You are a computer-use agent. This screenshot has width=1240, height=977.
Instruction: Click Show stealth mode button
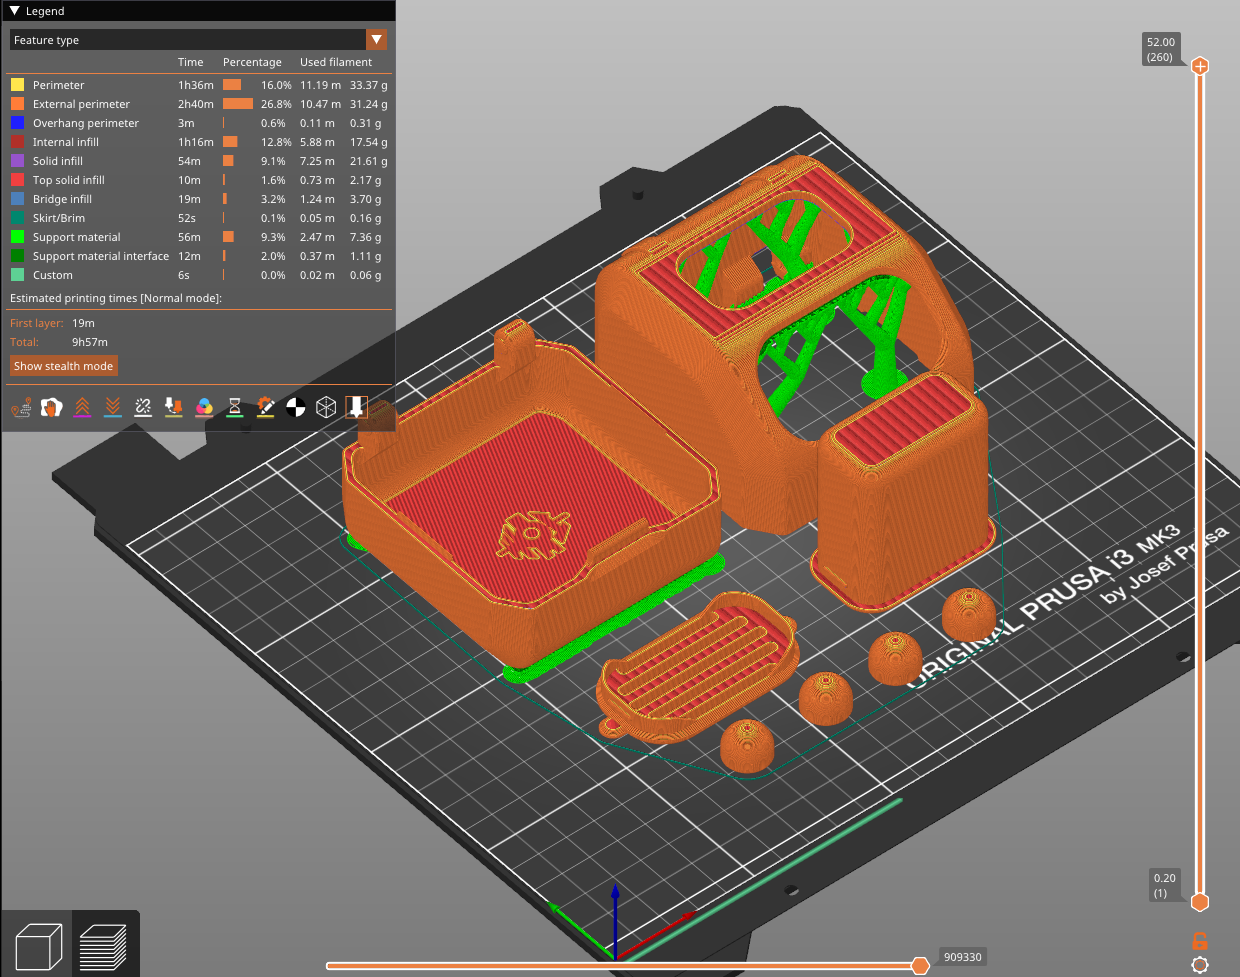pyautogui.click(x=63, y=366)
